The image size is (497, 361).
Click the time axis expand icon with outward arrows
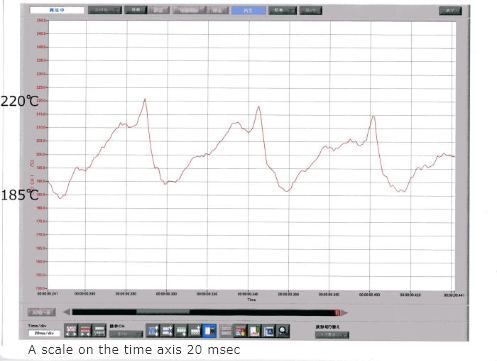(71, 331)
